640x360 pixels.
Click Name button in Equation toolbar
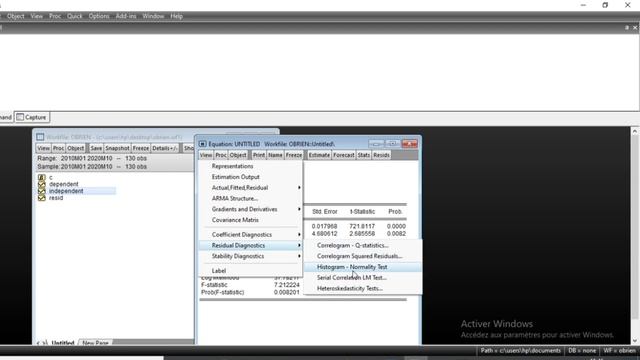[275, 155]
